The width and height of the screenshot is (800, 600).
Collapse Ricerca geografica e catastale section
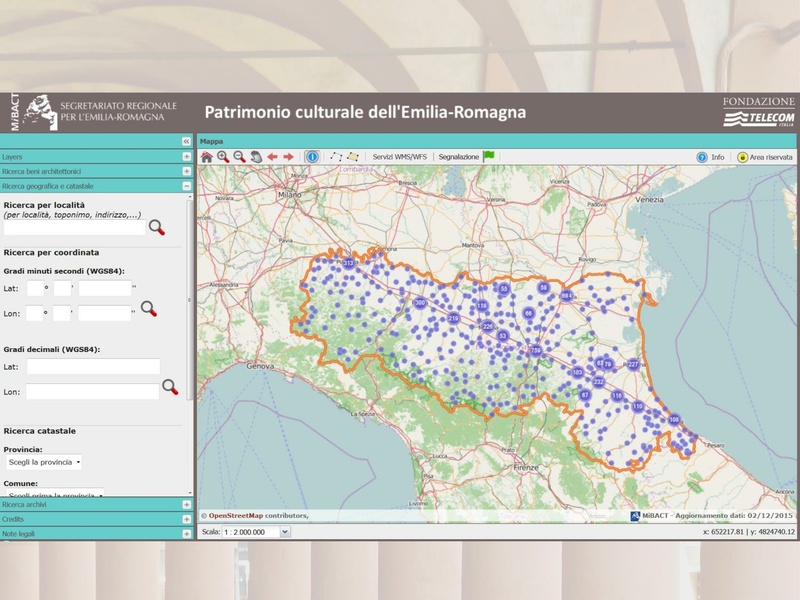186,186
